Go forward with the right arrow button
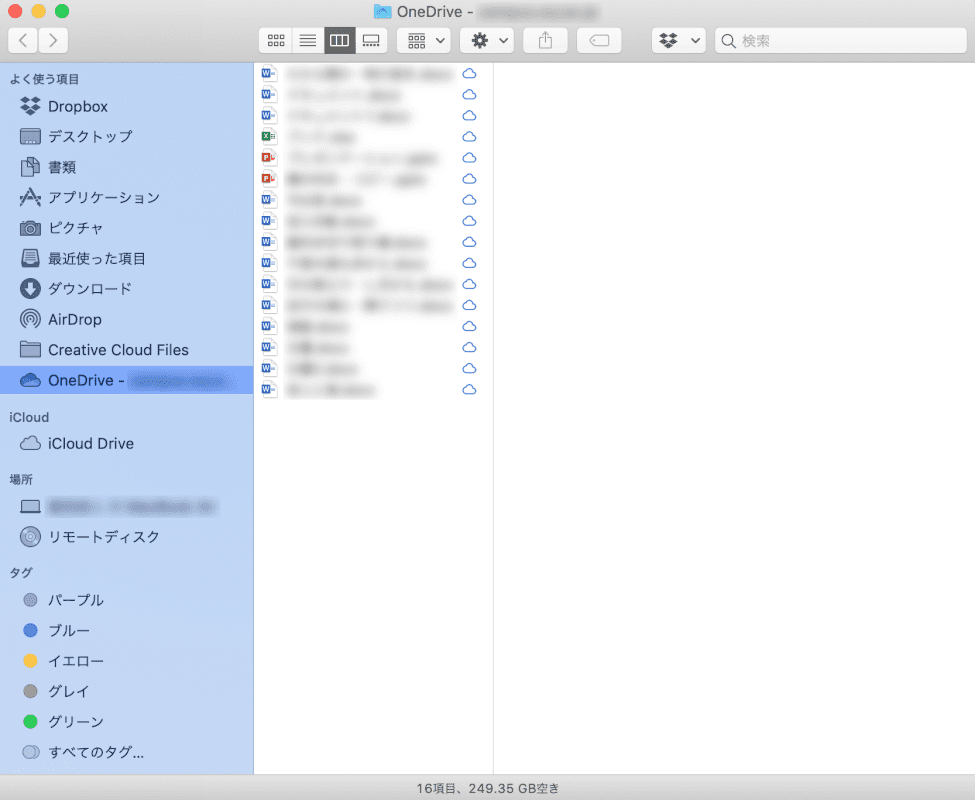The image size is (975, 800). pyautogui.click(x=53, y=40)
